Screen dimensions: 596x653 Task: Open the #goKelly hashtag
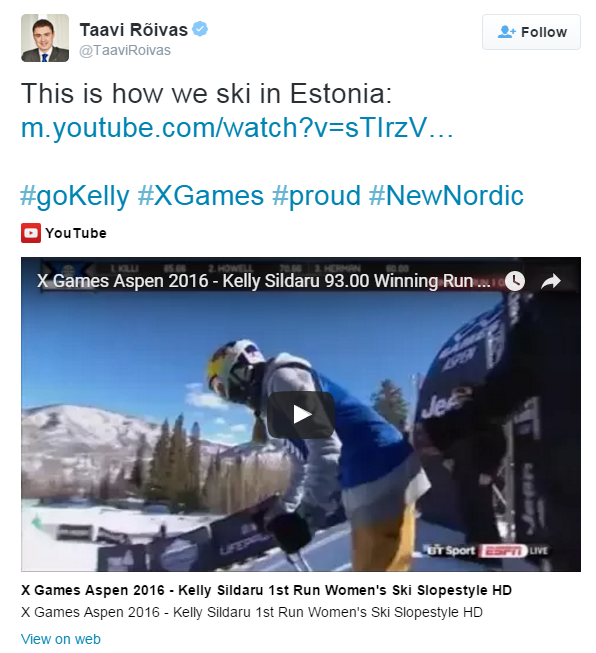pyautogui.click(x=75, y=195)
